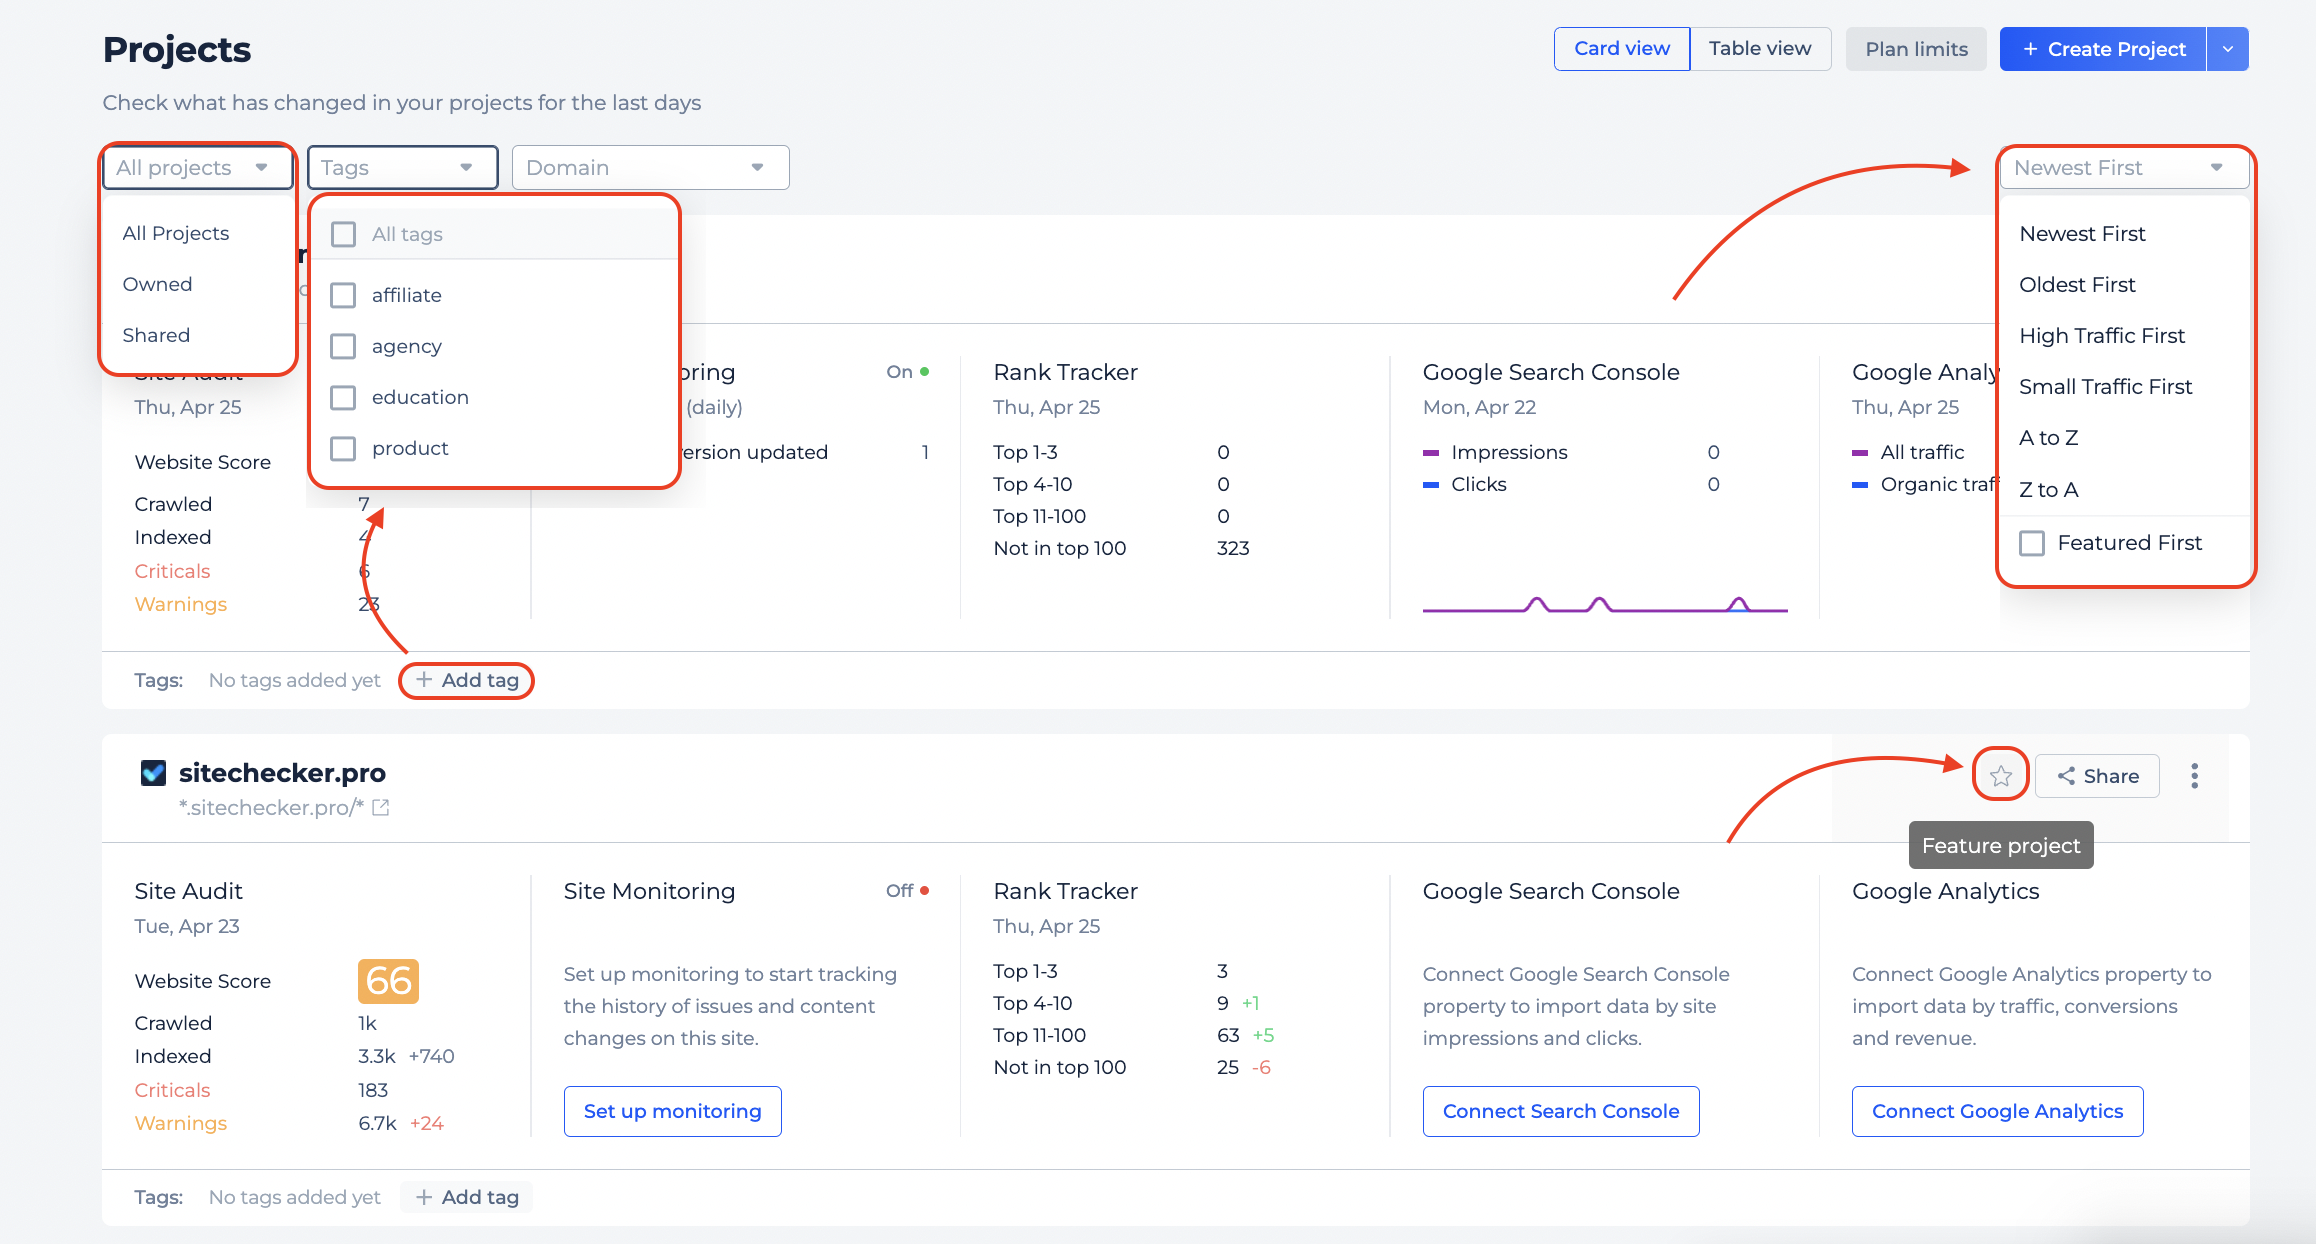The width and height of the screenshot is (2316, 1244).
Task: Open the sitechecker.pro project title
Action: (282, 773)
